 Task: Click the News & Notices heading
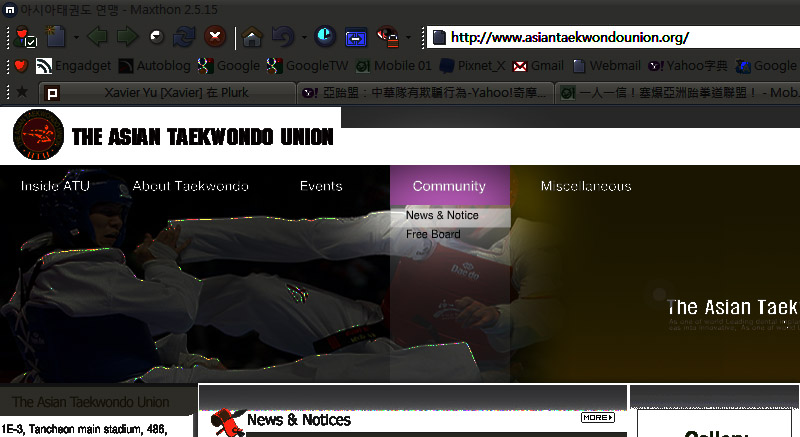[x=299, y=420]
